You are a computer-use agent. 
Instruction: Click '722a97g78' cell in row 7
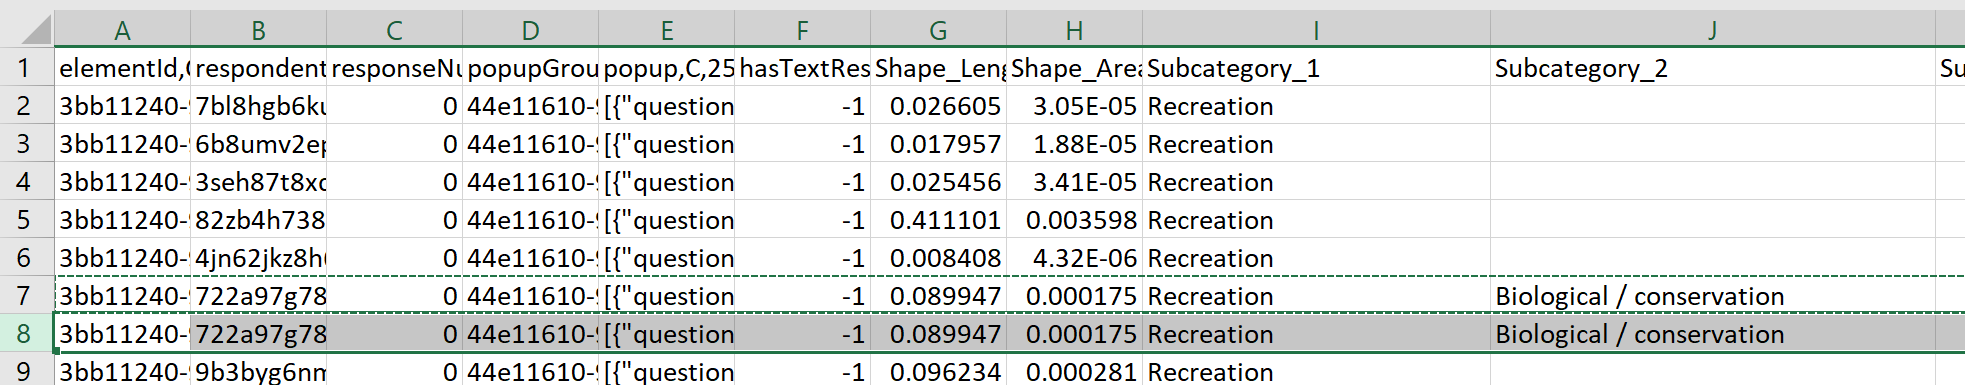pyautogui.click(x=258, y=296)
